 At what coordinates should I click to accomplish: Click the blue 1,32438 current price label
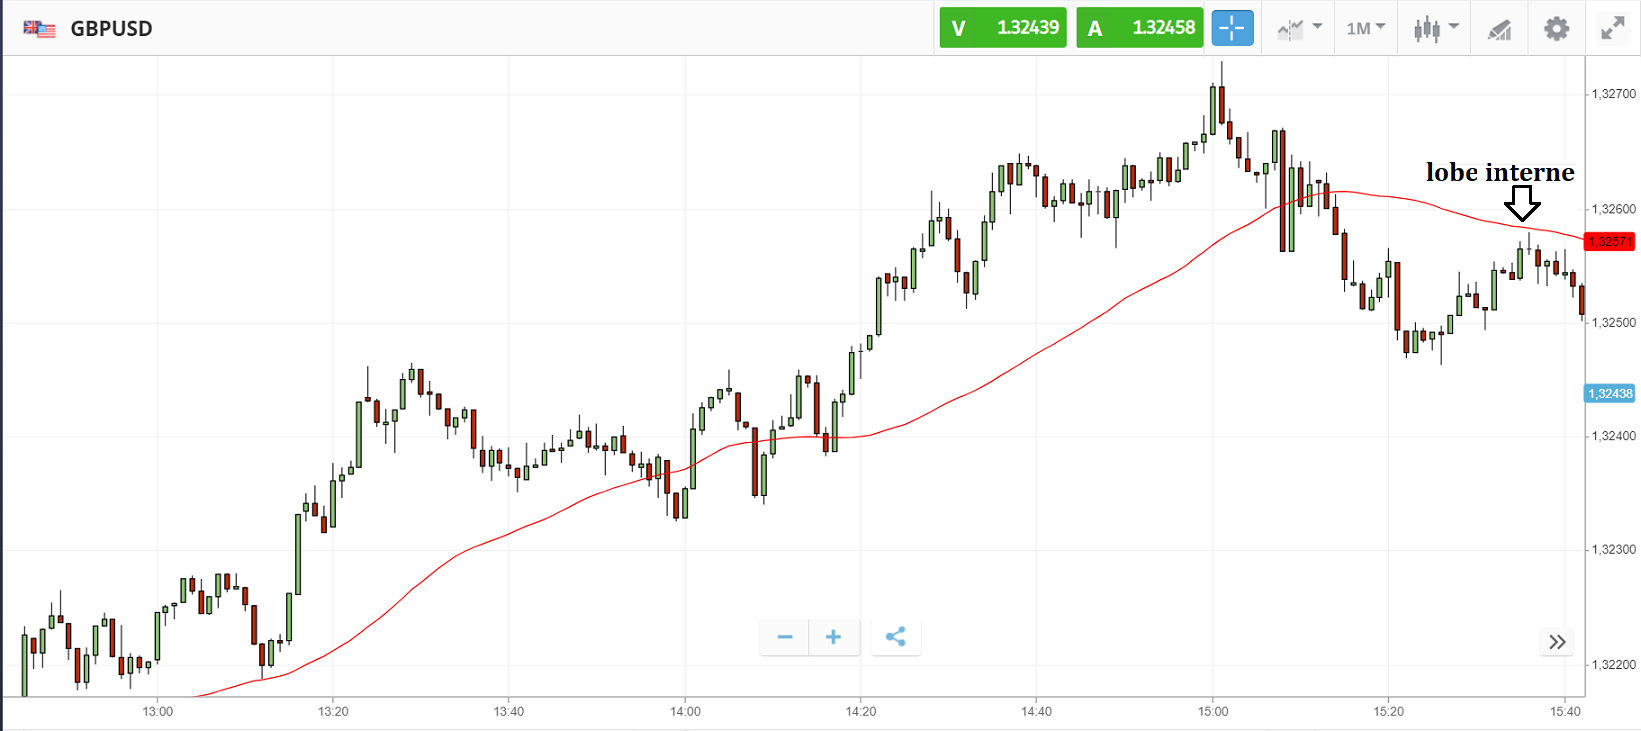pyautogui.click(x=1609, y=394)
